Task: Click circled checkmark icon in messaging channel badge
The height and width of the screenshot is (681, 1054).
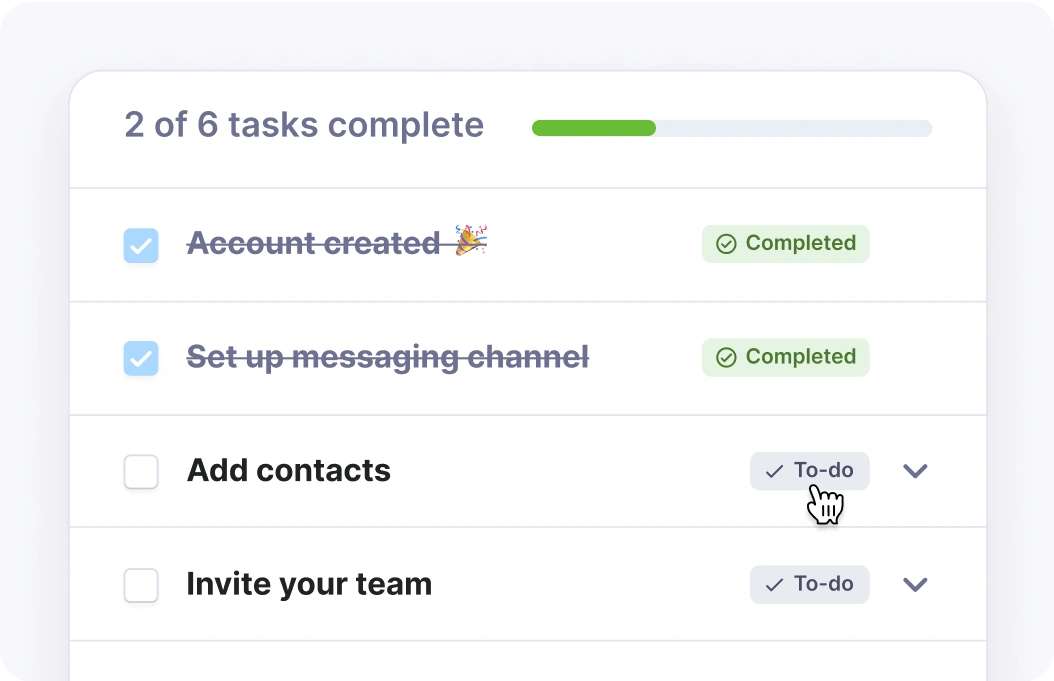Action: click(726, 357)
